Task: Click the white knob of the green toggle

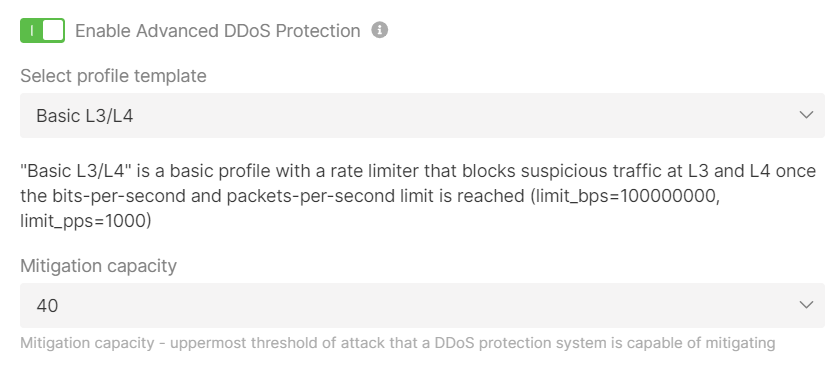Action: tap(53, 31)
